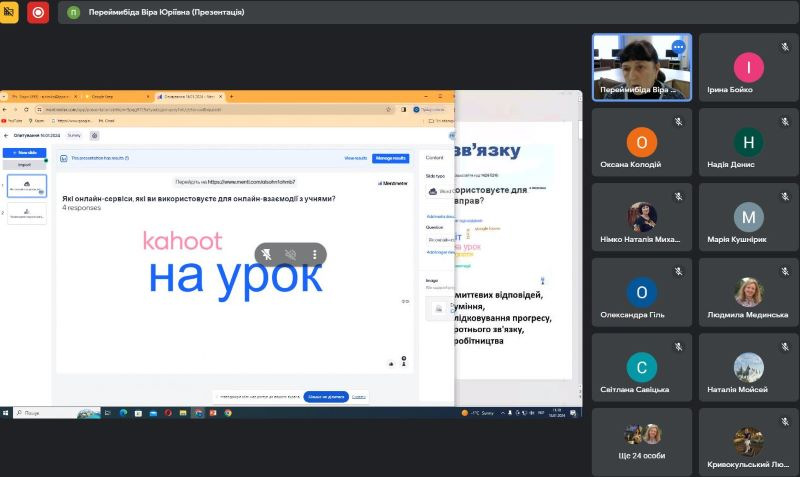Screen dimensions: 800x477
Task: Select slide 2 thumbnail in Mentimeter
Action: 27,213
